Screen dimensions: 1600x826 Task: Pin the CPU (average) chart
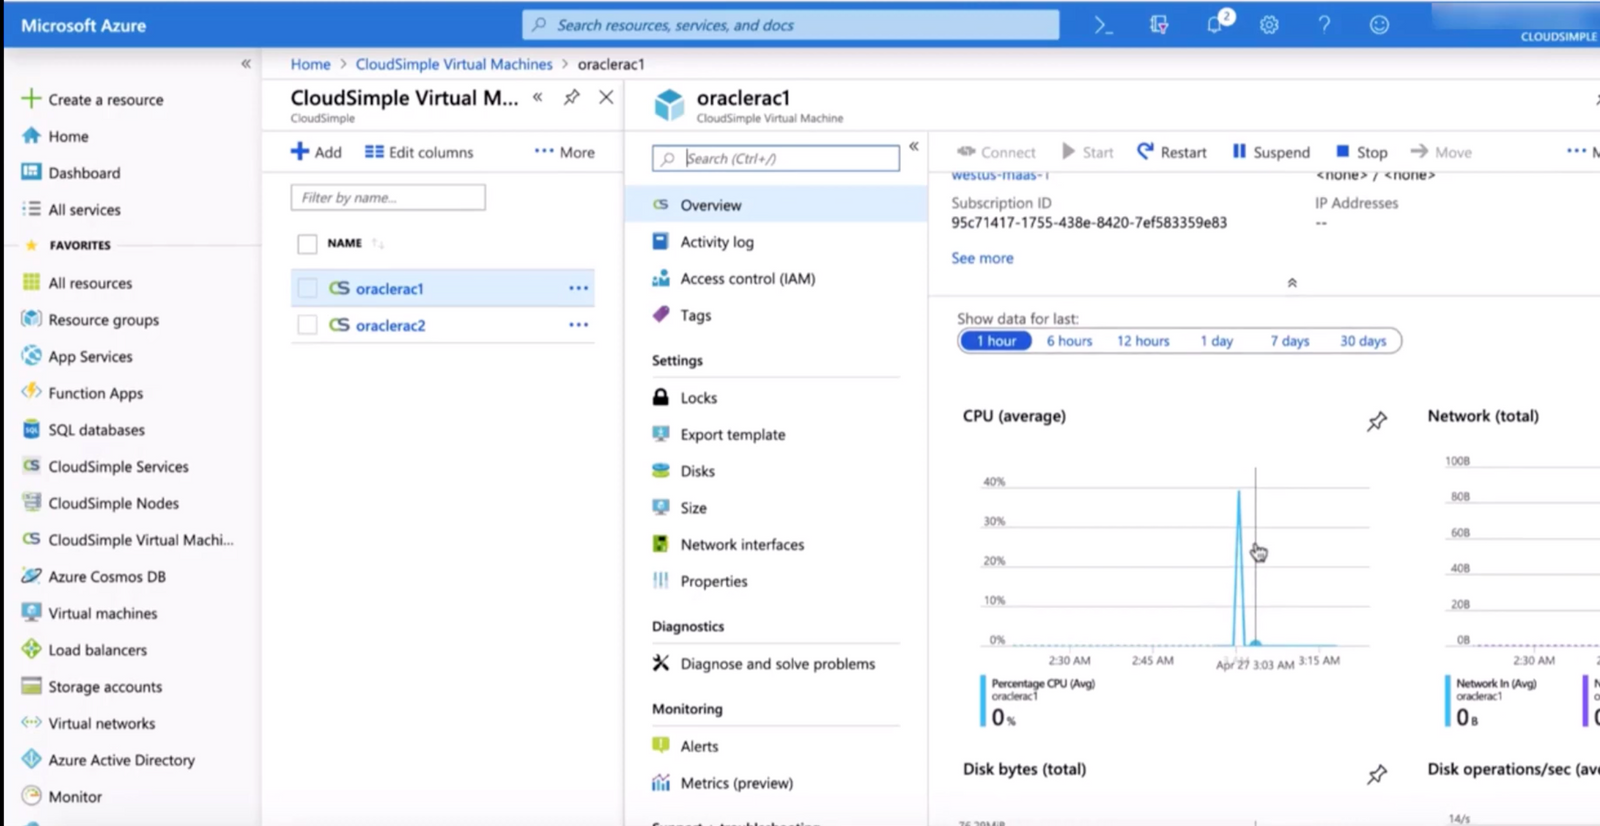[1377, 421]
